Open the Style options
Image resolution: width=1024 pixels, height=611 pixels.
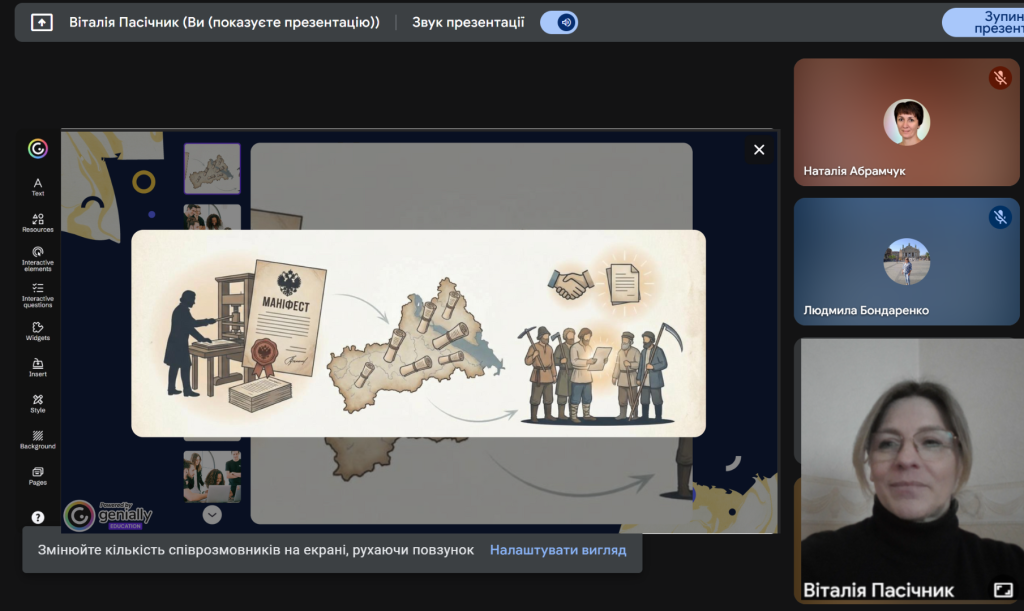(x=38, y=403)
